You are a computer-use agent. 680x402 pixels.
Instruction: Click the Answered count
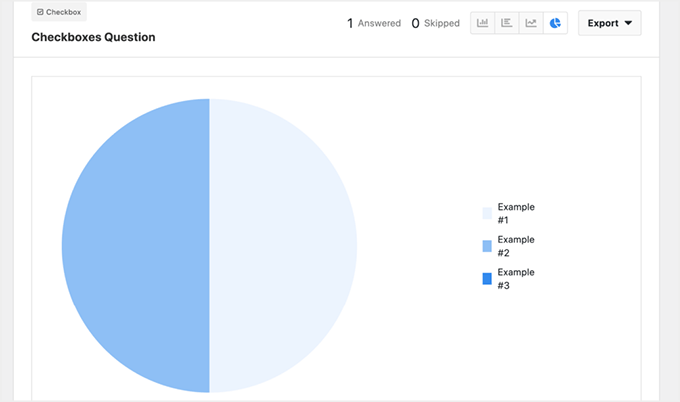(380, 23)
